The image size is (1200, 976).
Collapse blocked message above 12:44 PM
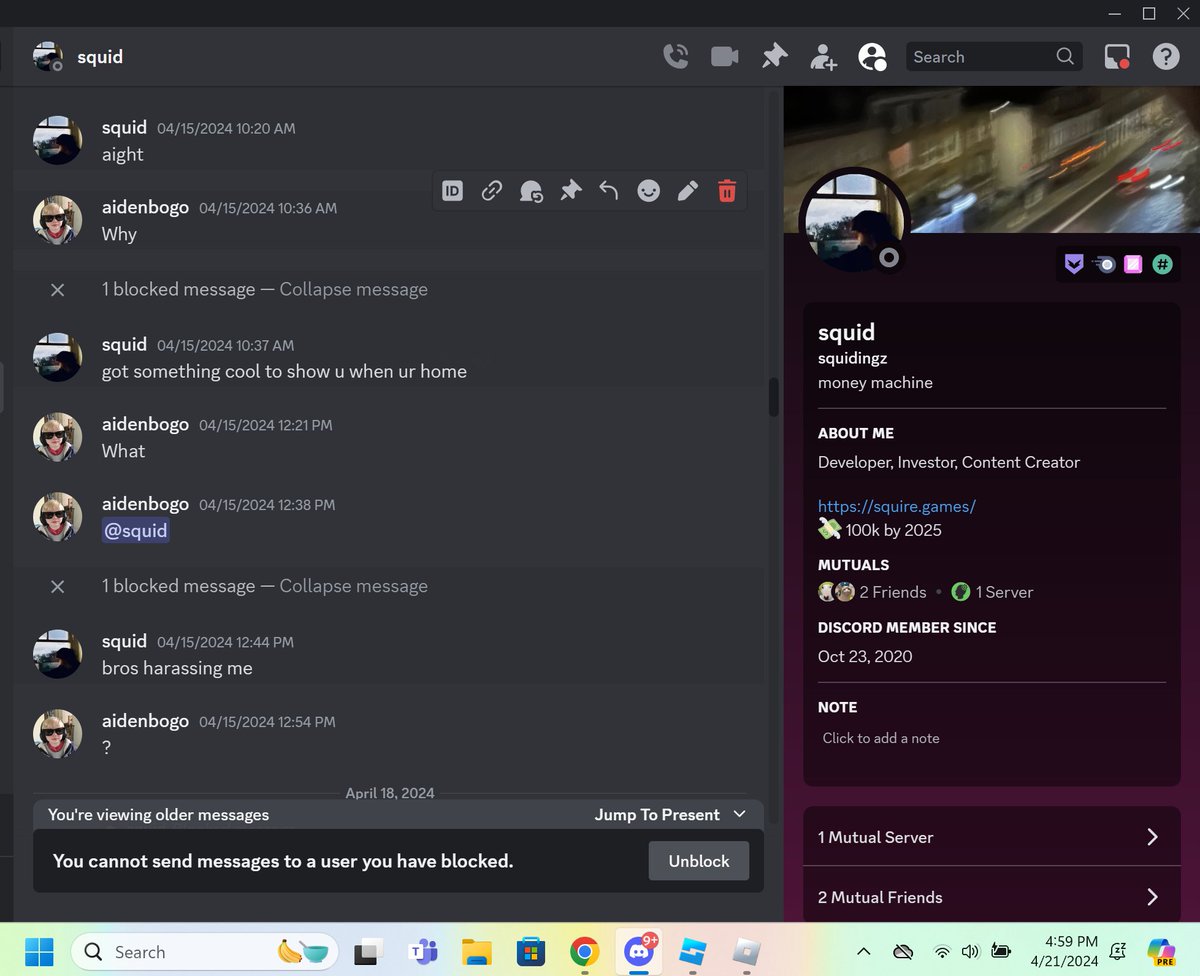[x=353, y=586]
